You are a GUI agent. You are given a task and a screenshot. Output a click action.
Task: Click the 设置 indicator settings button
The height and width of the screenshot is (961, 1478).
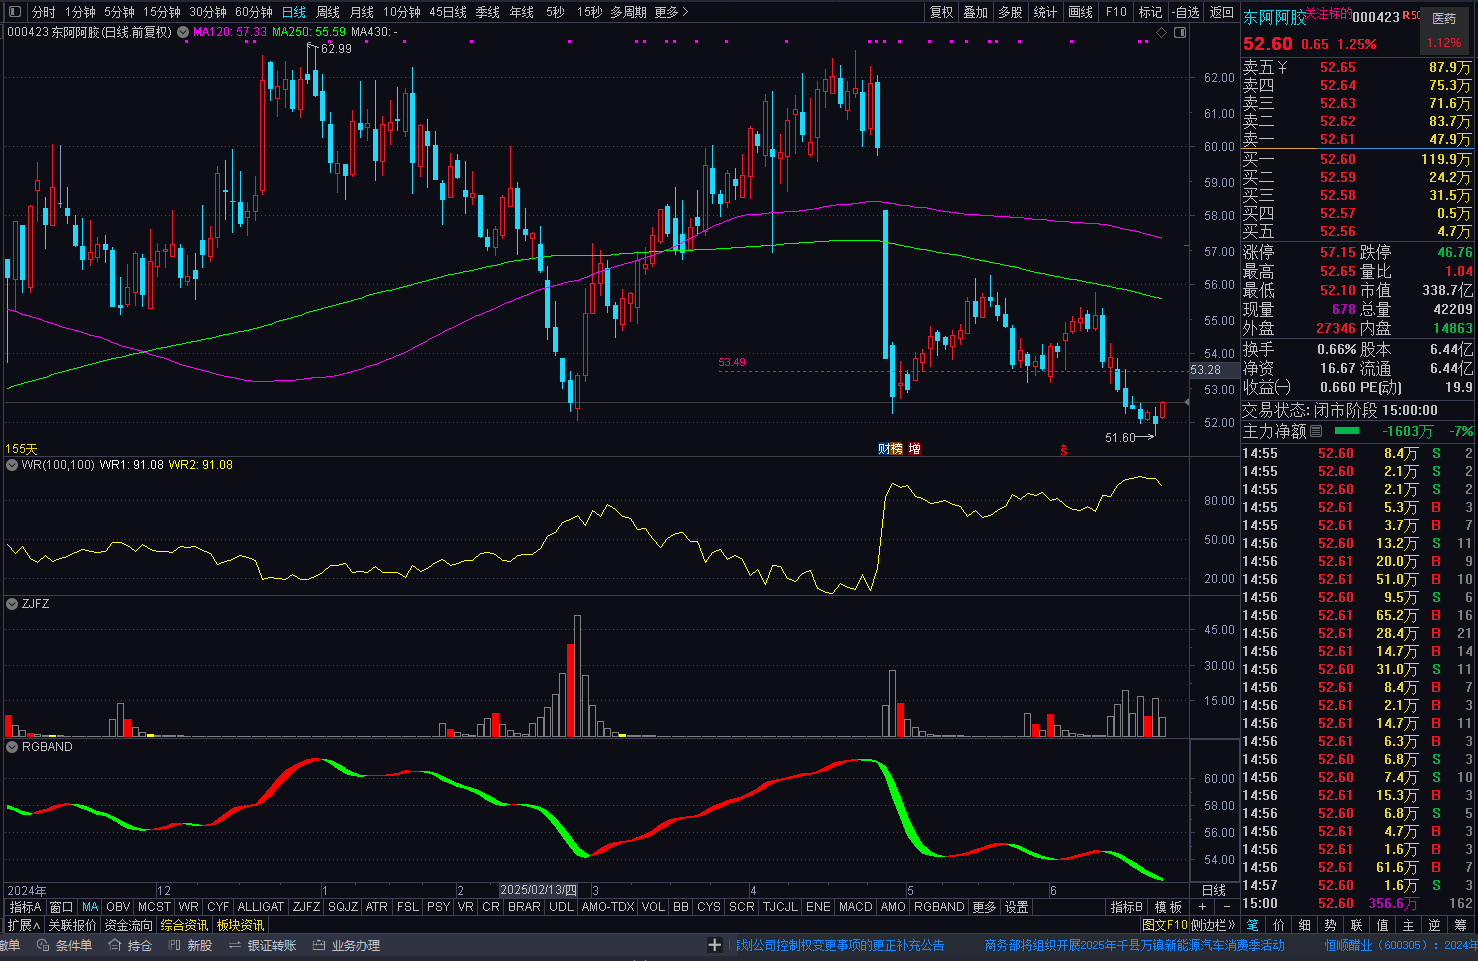point(1017,907)
